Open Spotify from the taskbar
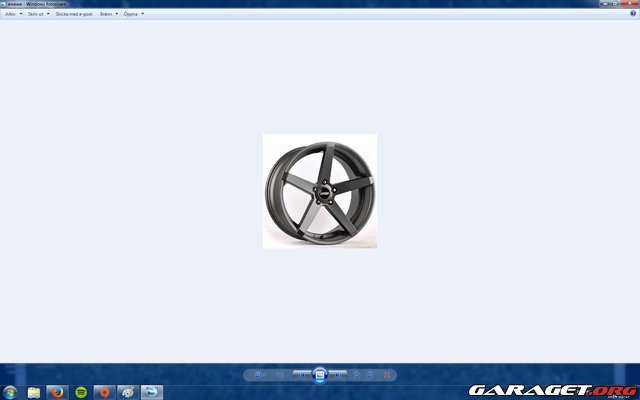Viewport: 640px width, 400px height. point(81,393)
